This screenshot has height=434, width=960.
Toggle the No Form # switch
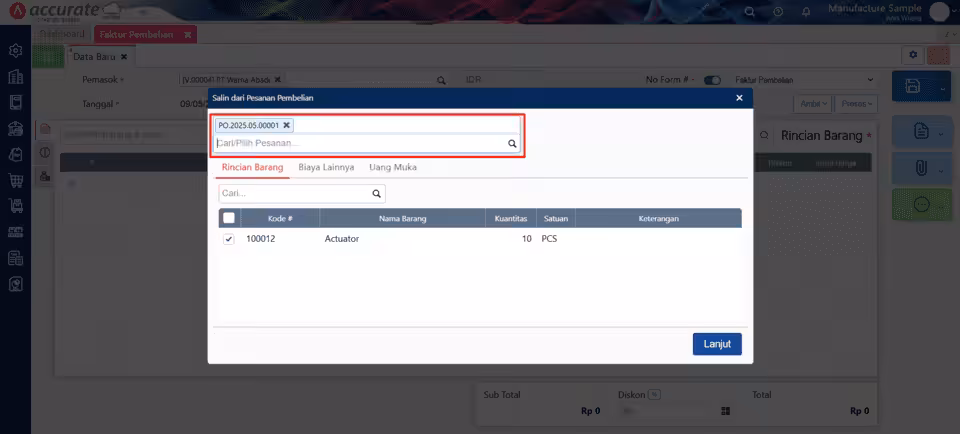pyautogui.click(x=712, y=80)
